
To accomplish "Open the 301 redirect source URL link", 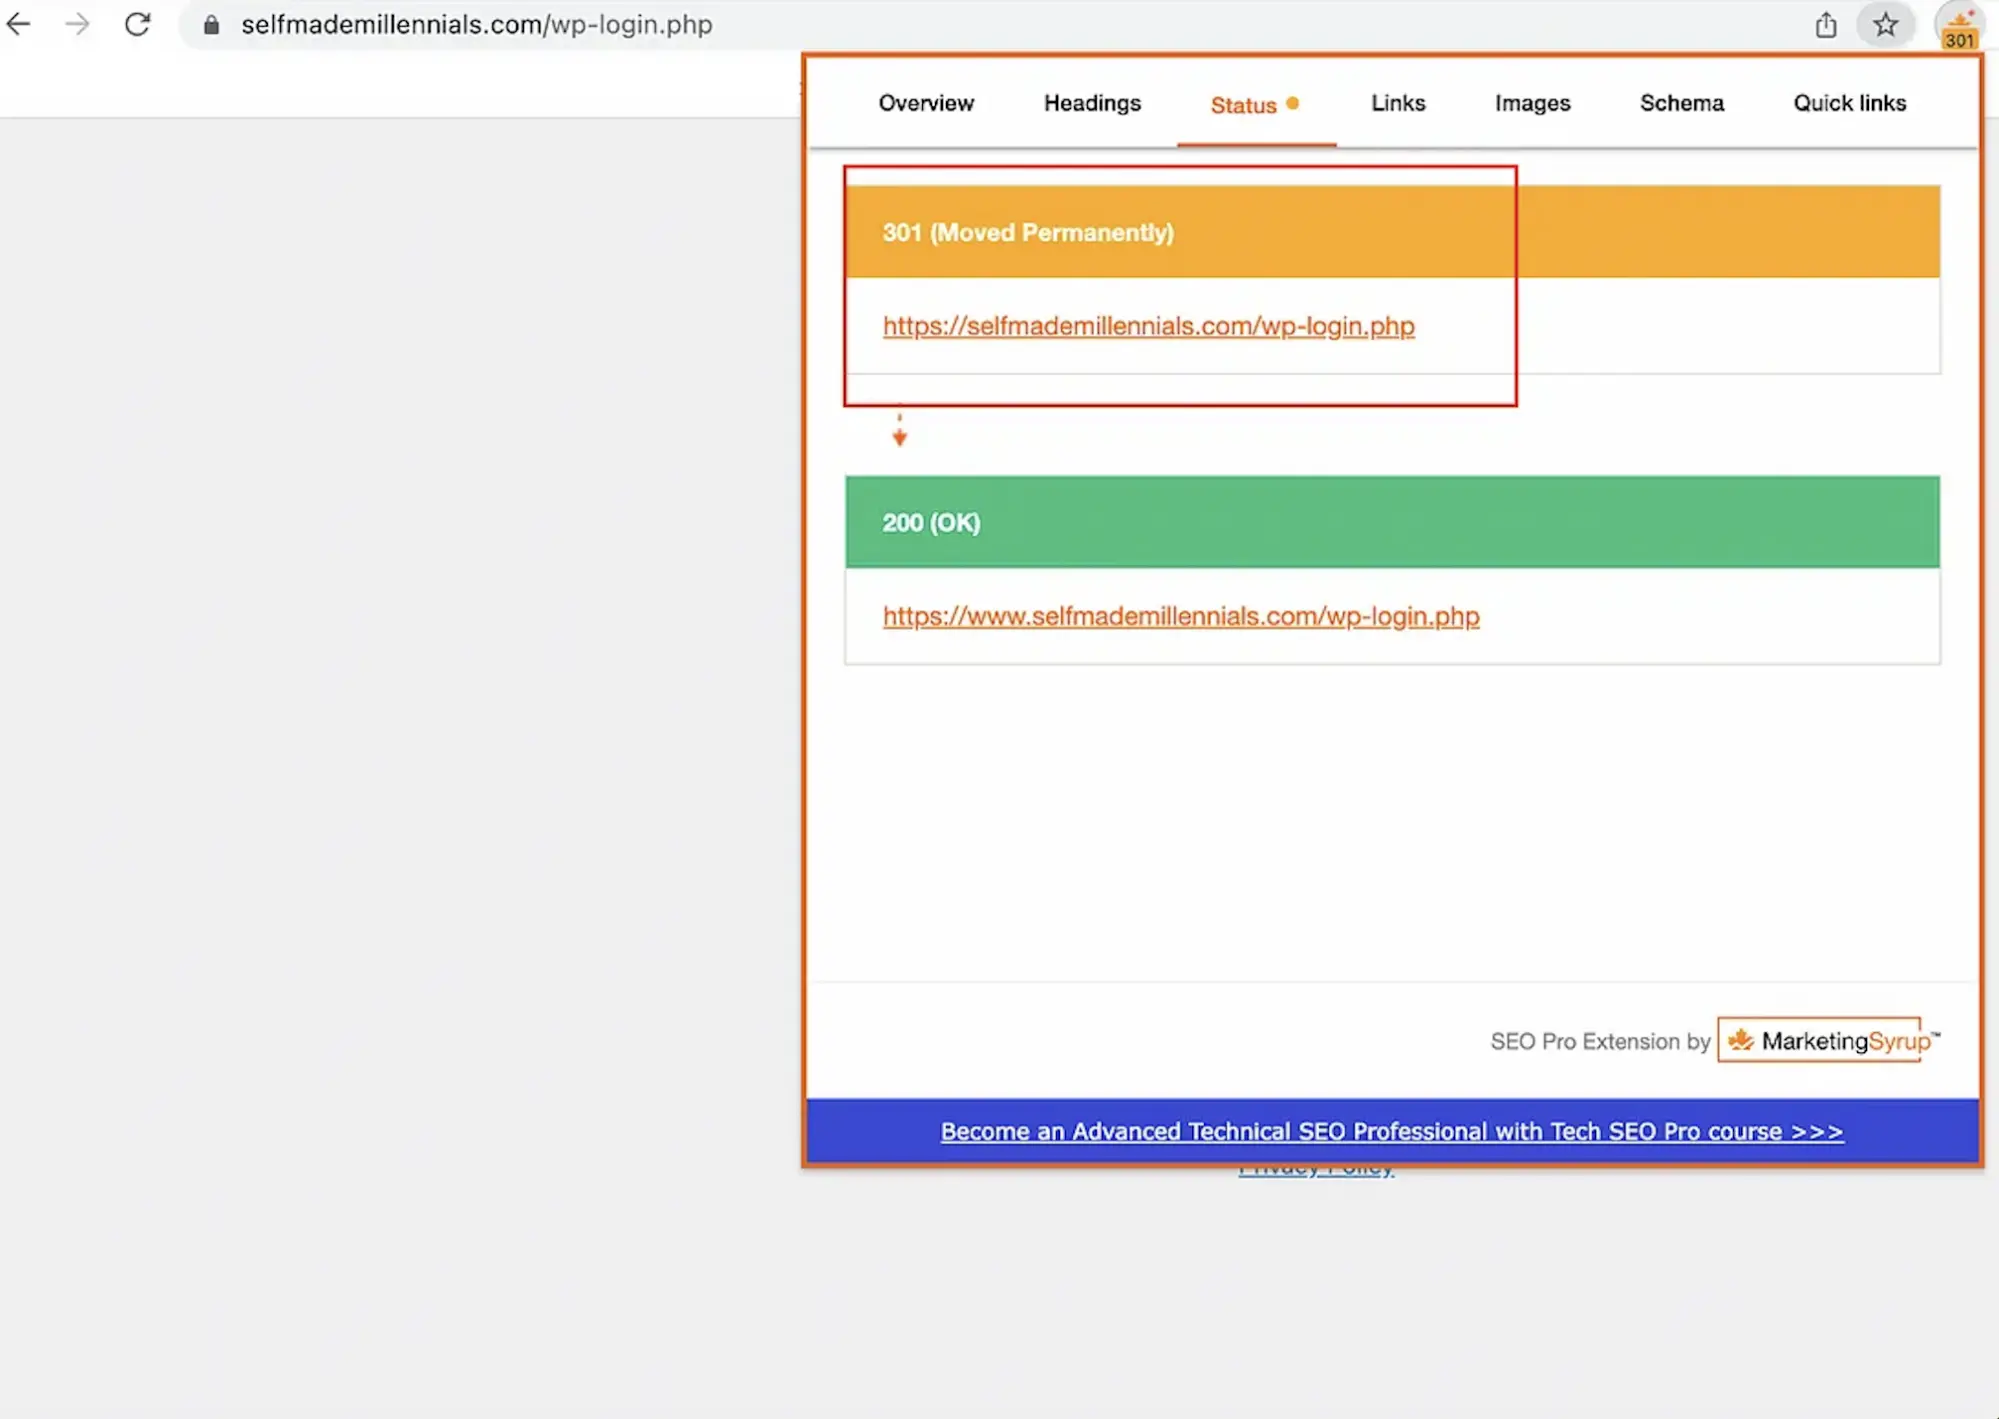I will click(x=1148, y=326).
